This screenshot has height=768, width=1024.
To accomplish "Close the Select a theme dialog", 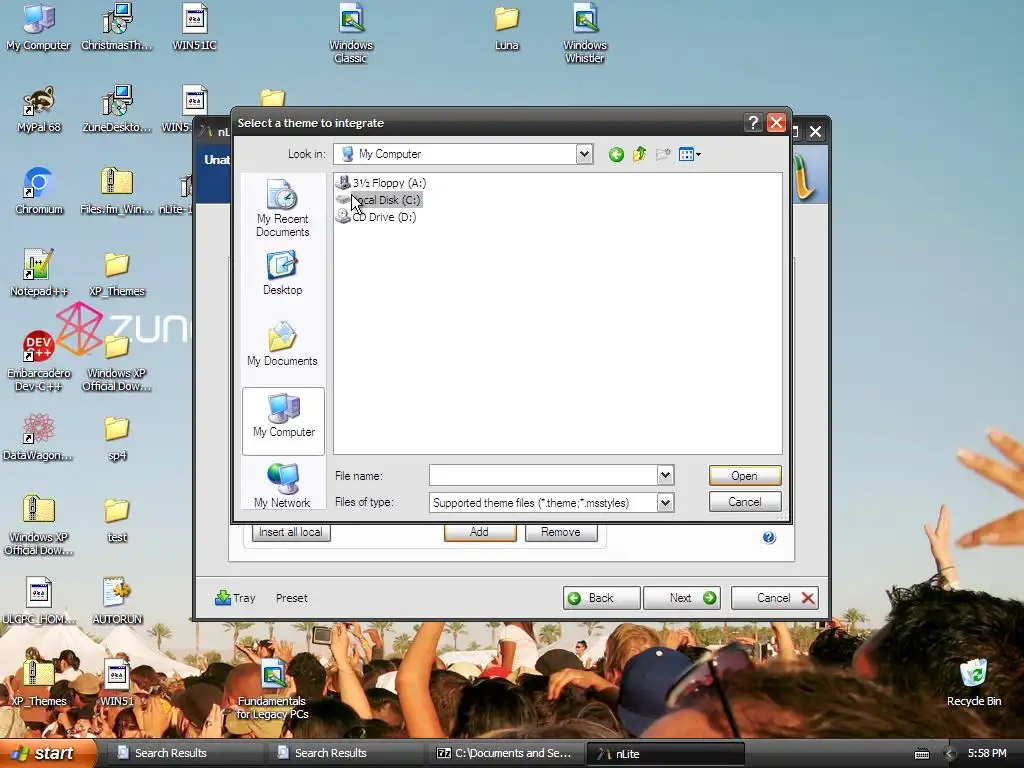I will (x=776, y=123).
